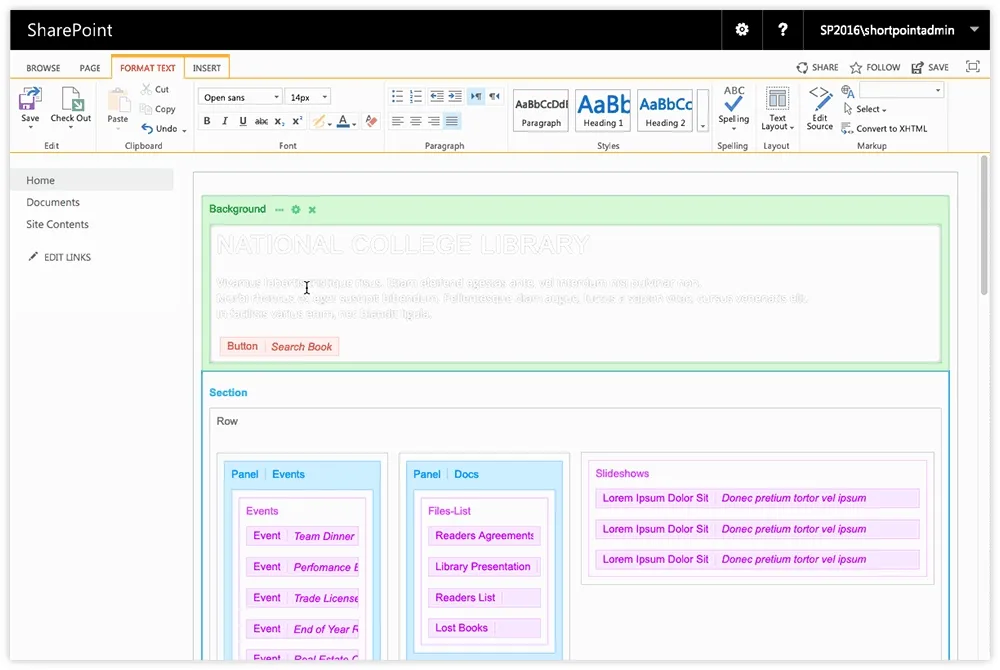Apply the Heading 2 style
The height and width of the screenshot is (670, 1000).
[x=665, y=111]
